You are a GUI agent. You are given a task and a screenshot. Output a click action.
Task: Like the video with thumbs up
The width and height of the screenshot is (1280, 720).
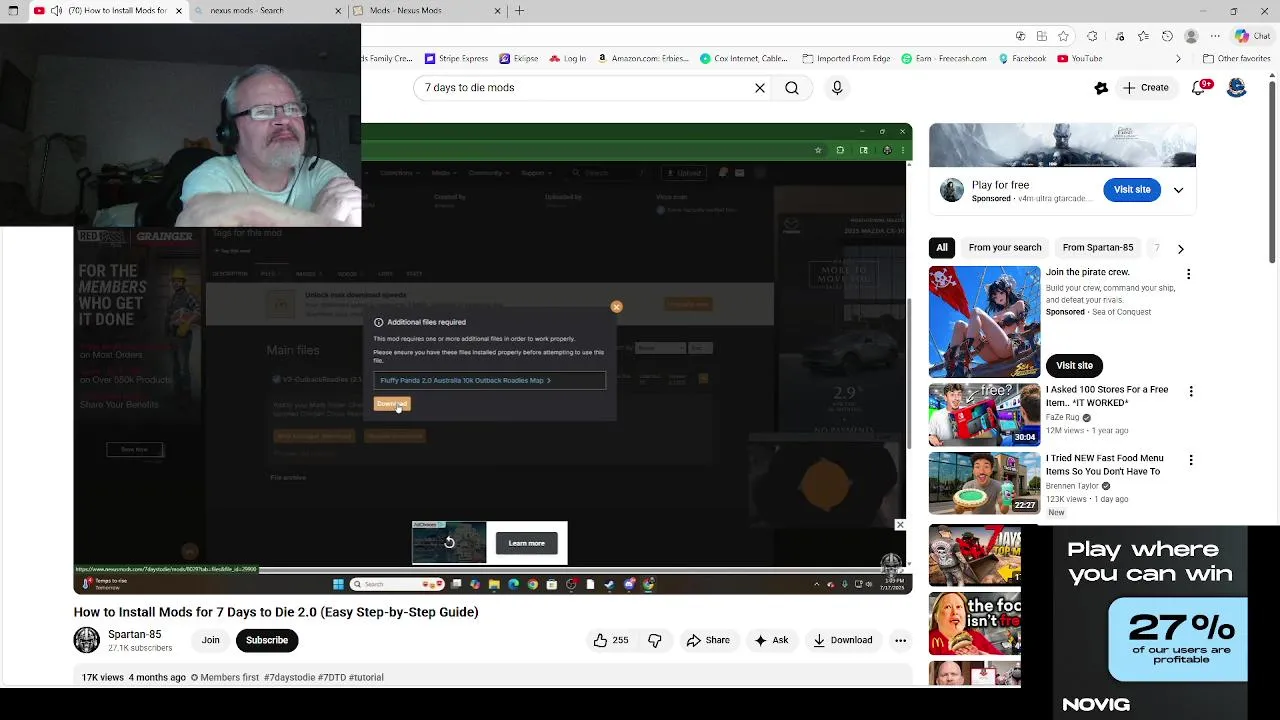tap(611, 640)
